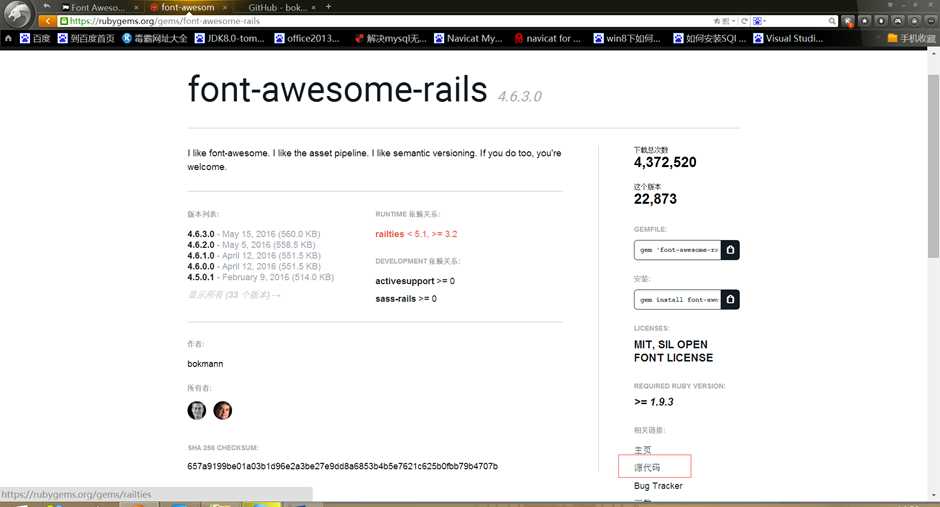Click version 4.6.0.0 in versions list
The height and width of the screenshot is (507, 940).
point(200,266)
